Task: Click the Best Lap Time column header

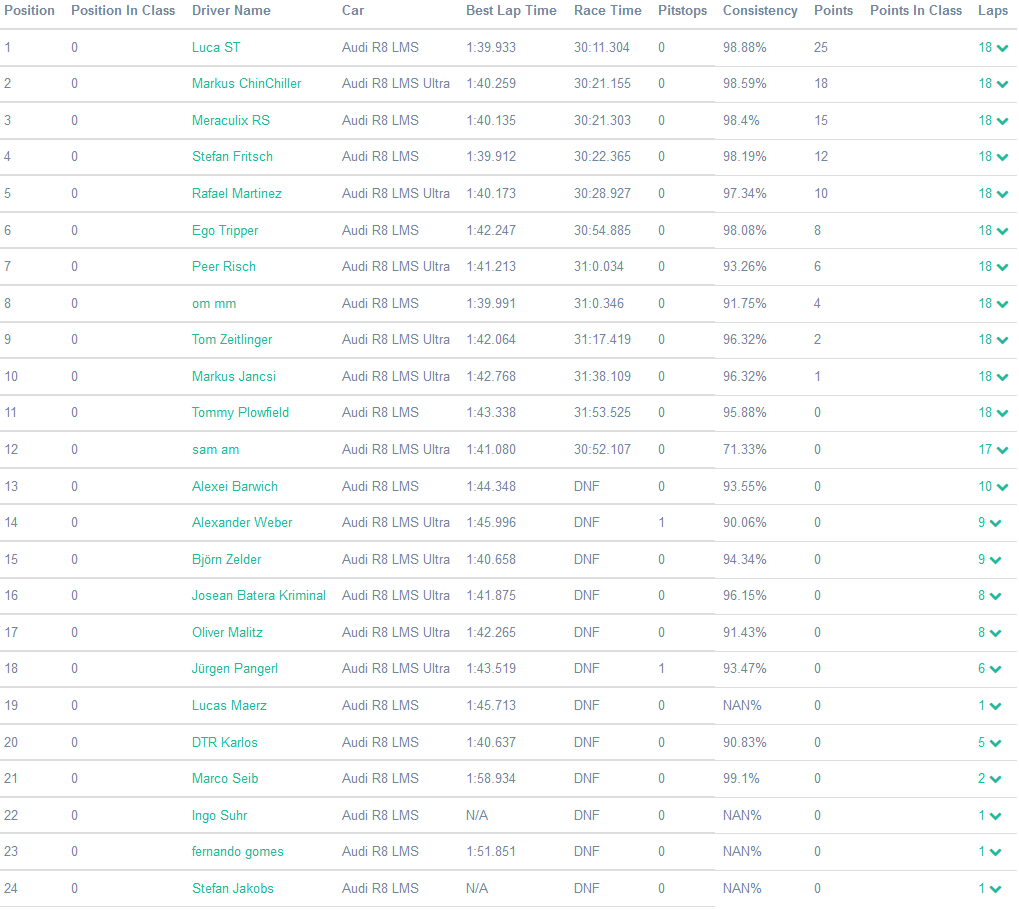Action: tap(511, 11)
